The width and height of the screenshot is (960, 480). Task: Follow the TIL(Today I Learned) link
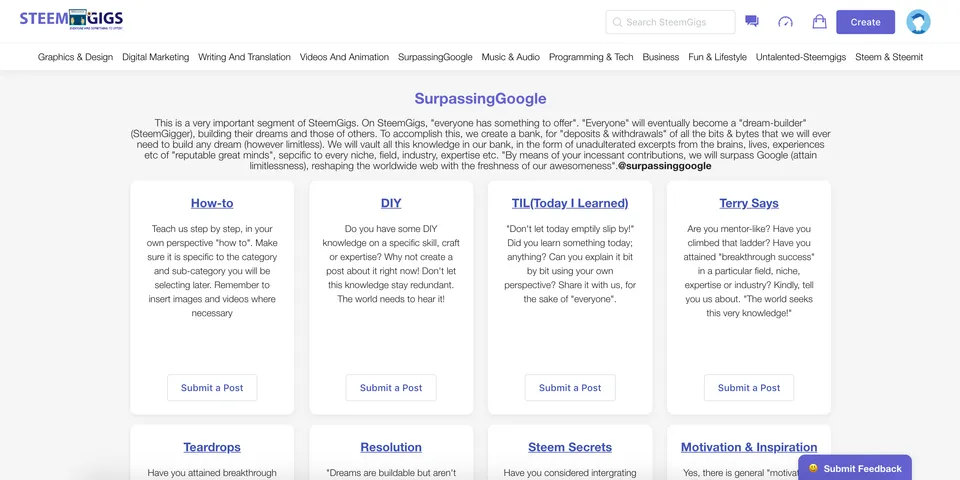570,203
